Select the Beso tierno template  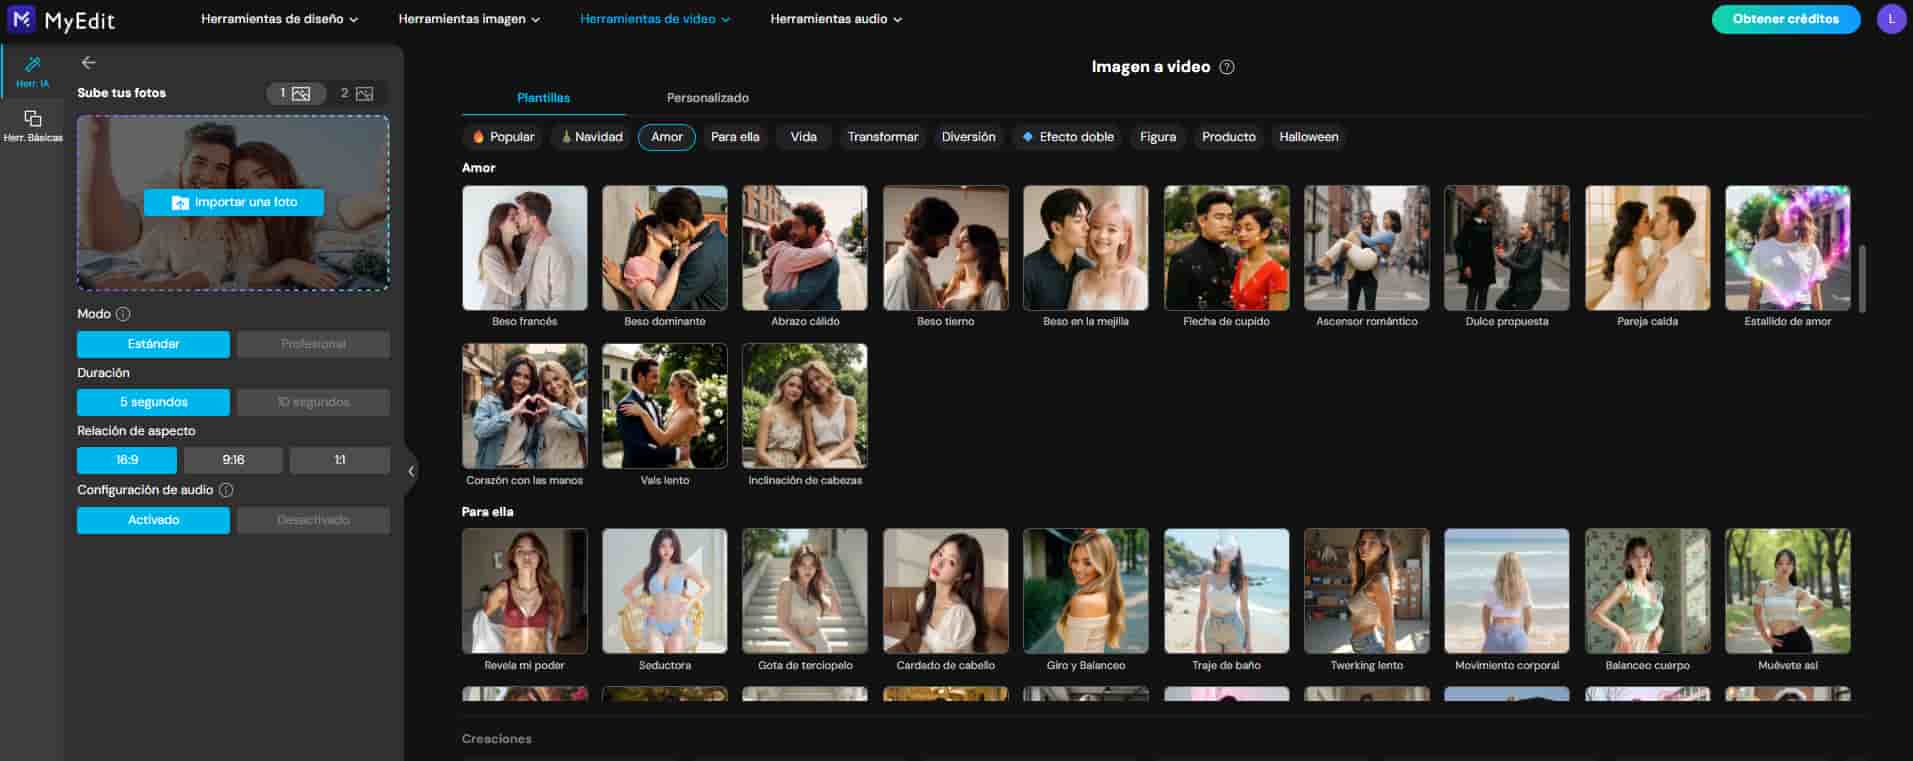pyautogui.click(x=946, y=248)
